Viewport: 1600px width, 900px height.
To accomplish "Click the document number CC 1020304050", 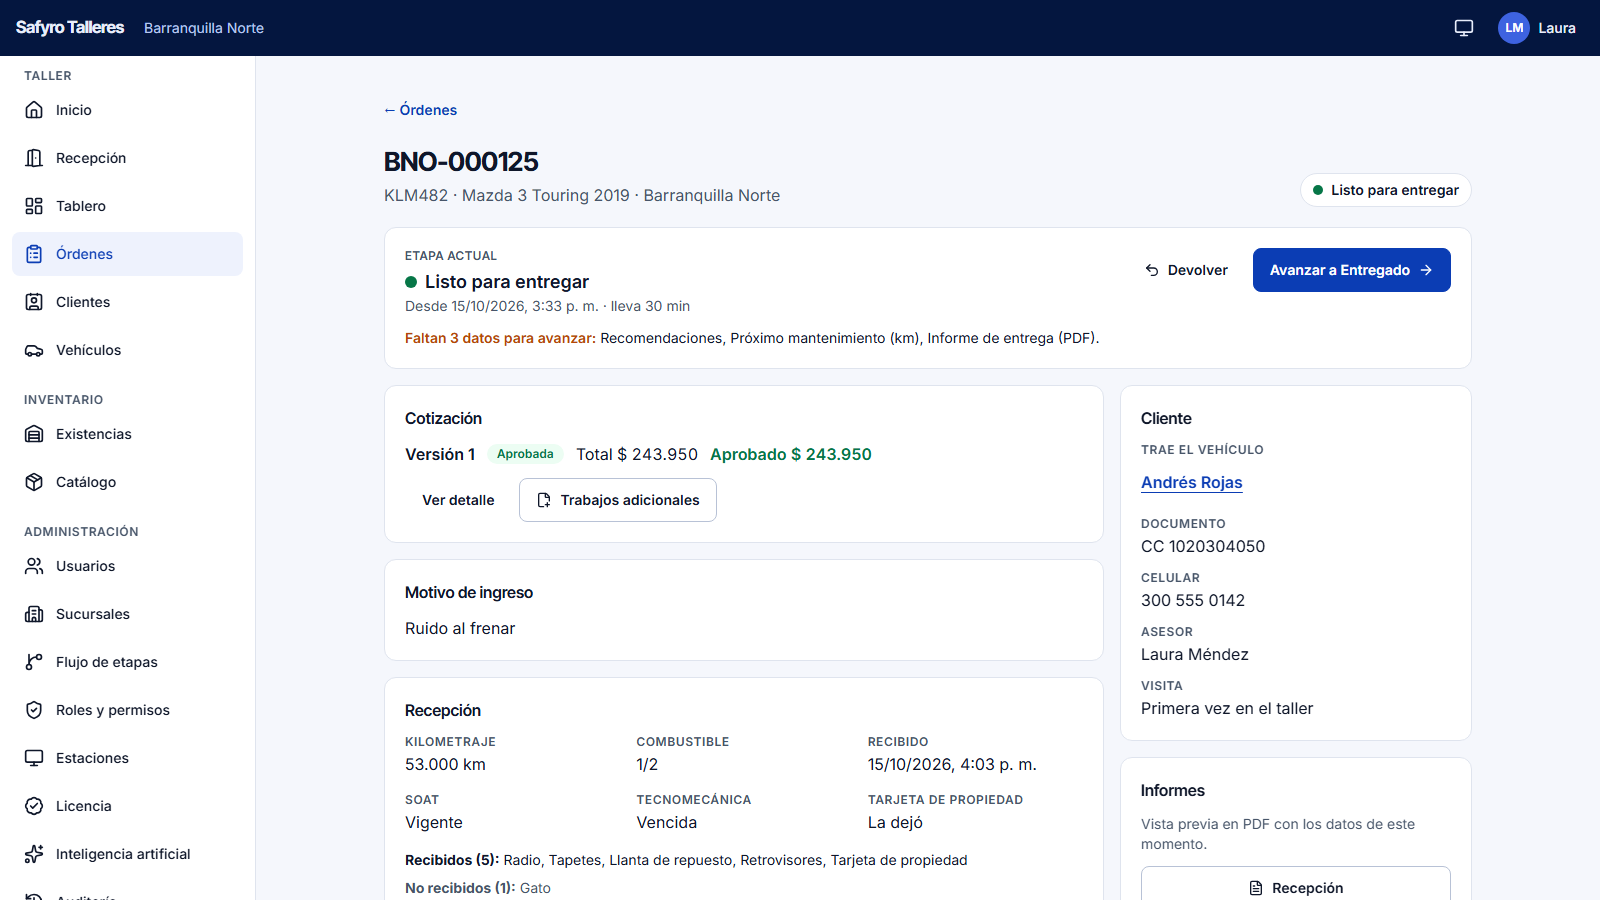I will pos(1203,546).
